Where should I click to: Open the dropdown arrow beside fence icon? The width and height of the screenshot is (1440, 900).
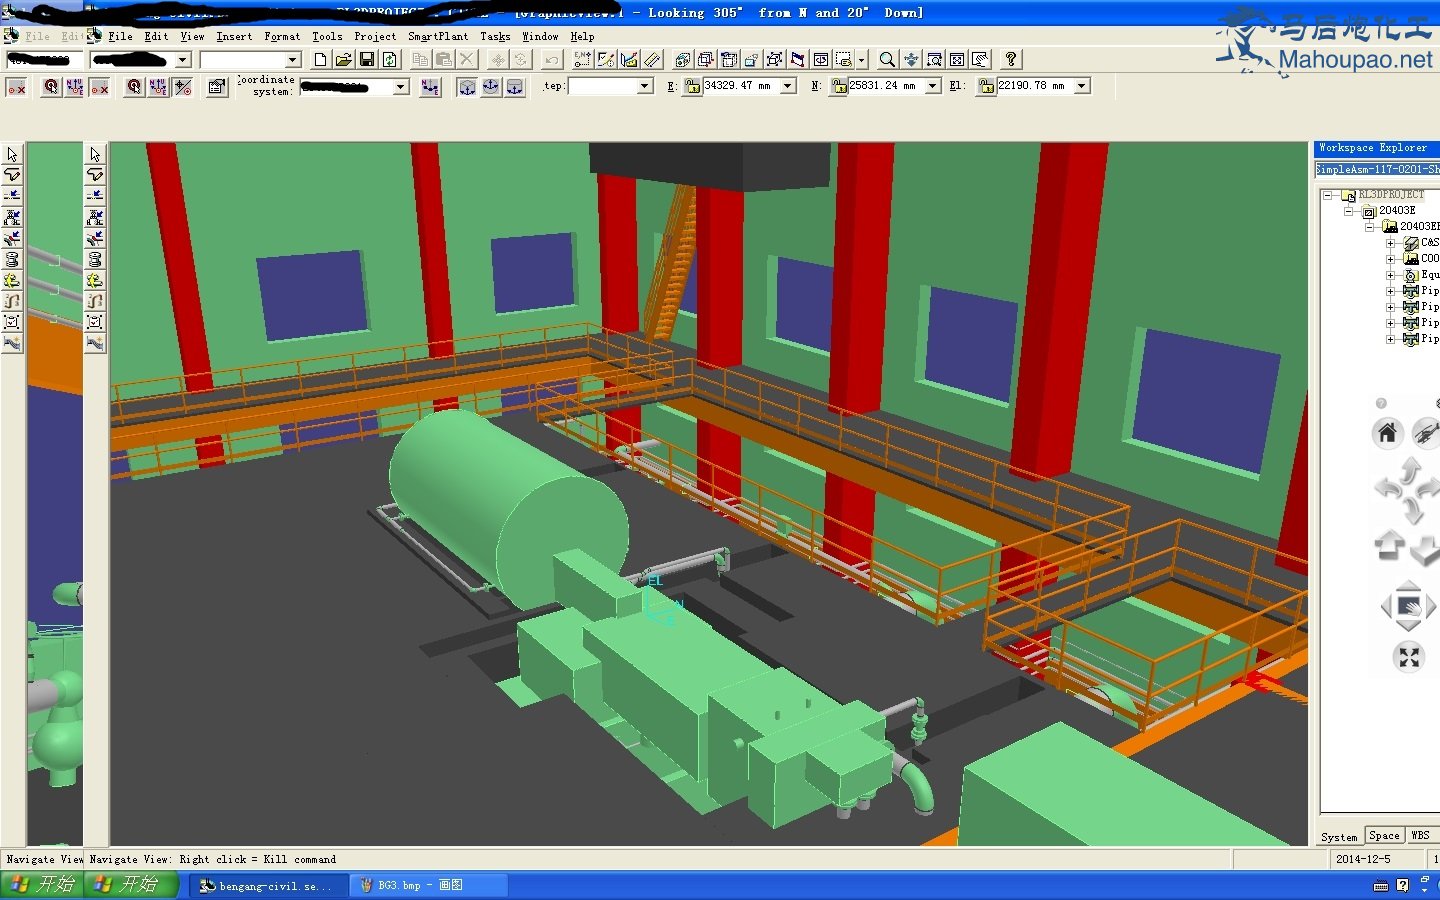tap(862, 60)
